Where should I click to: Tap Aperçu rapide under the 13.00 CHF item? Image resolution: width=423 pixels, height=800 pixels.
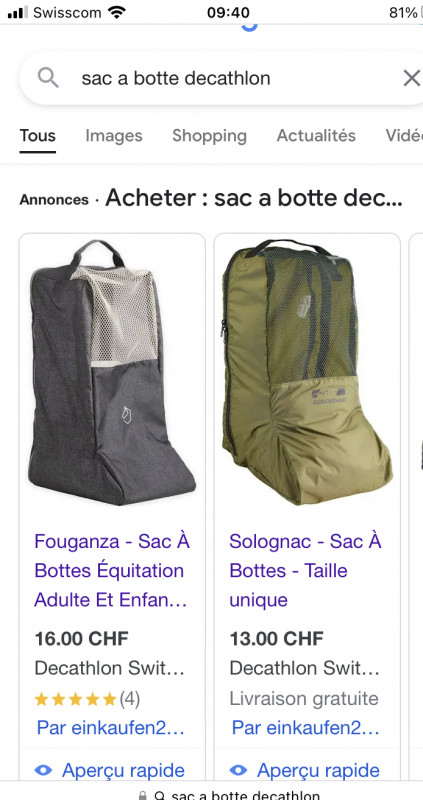pos(318,770)
